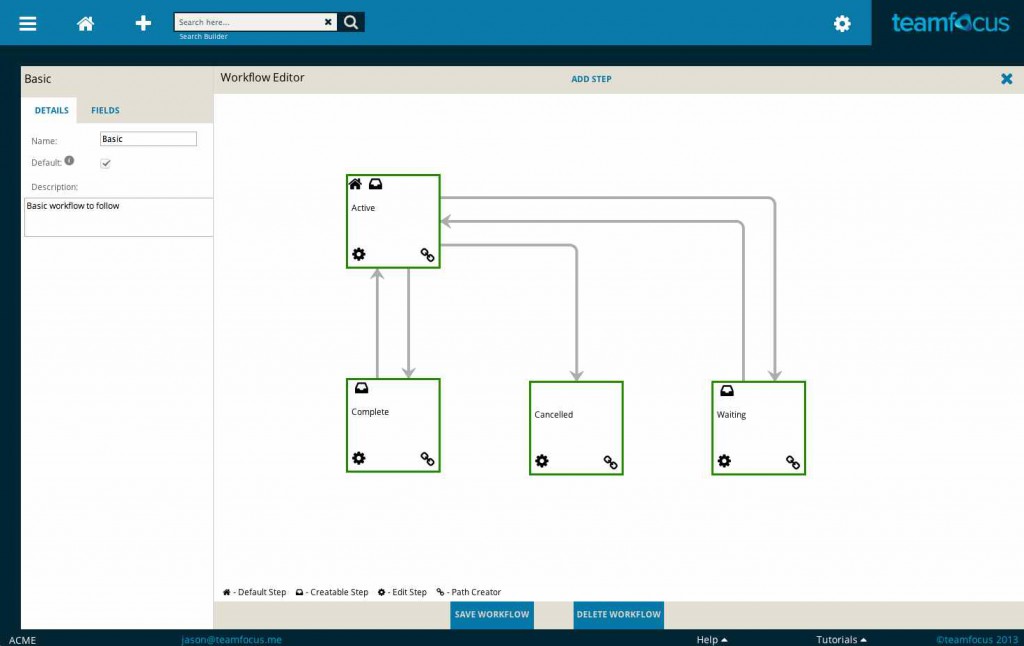Screen dimensions: 1024x646
Task: Click the Path Creator icon on the Active step
Action: (428, 255)
